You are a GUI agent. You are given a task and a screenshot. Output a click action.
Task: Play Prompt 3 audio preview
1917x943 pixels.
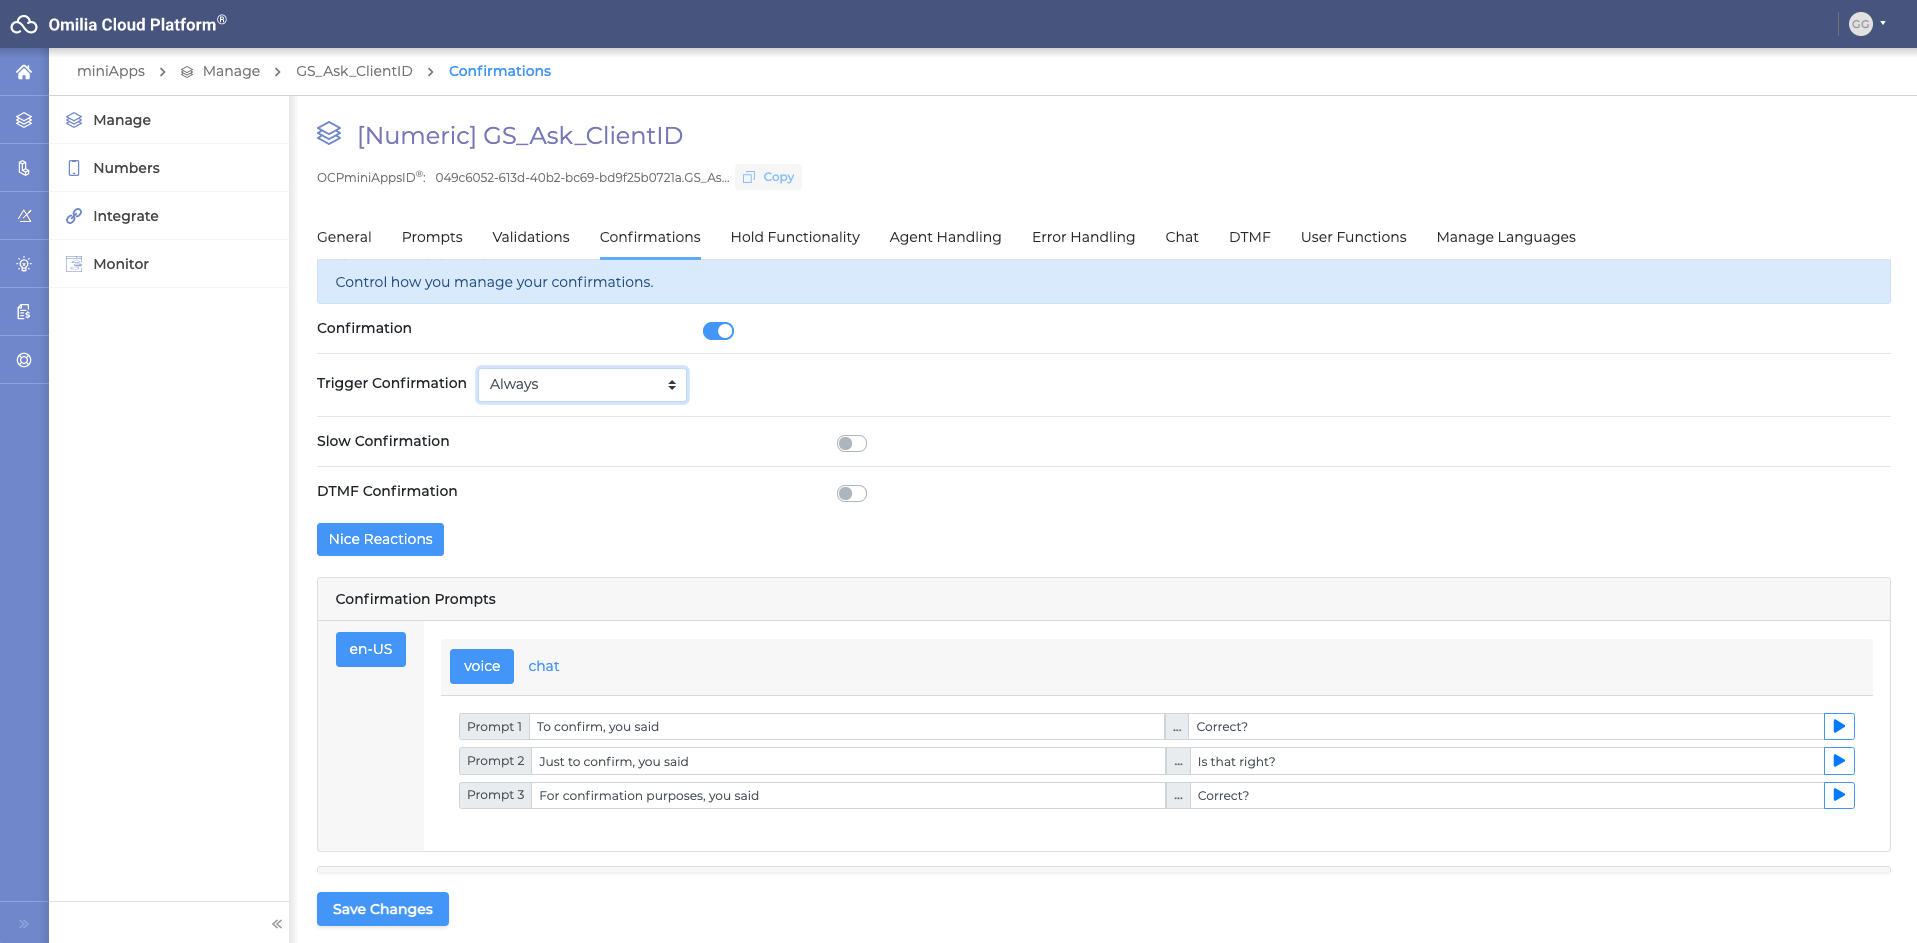(x=1839, y=795)
